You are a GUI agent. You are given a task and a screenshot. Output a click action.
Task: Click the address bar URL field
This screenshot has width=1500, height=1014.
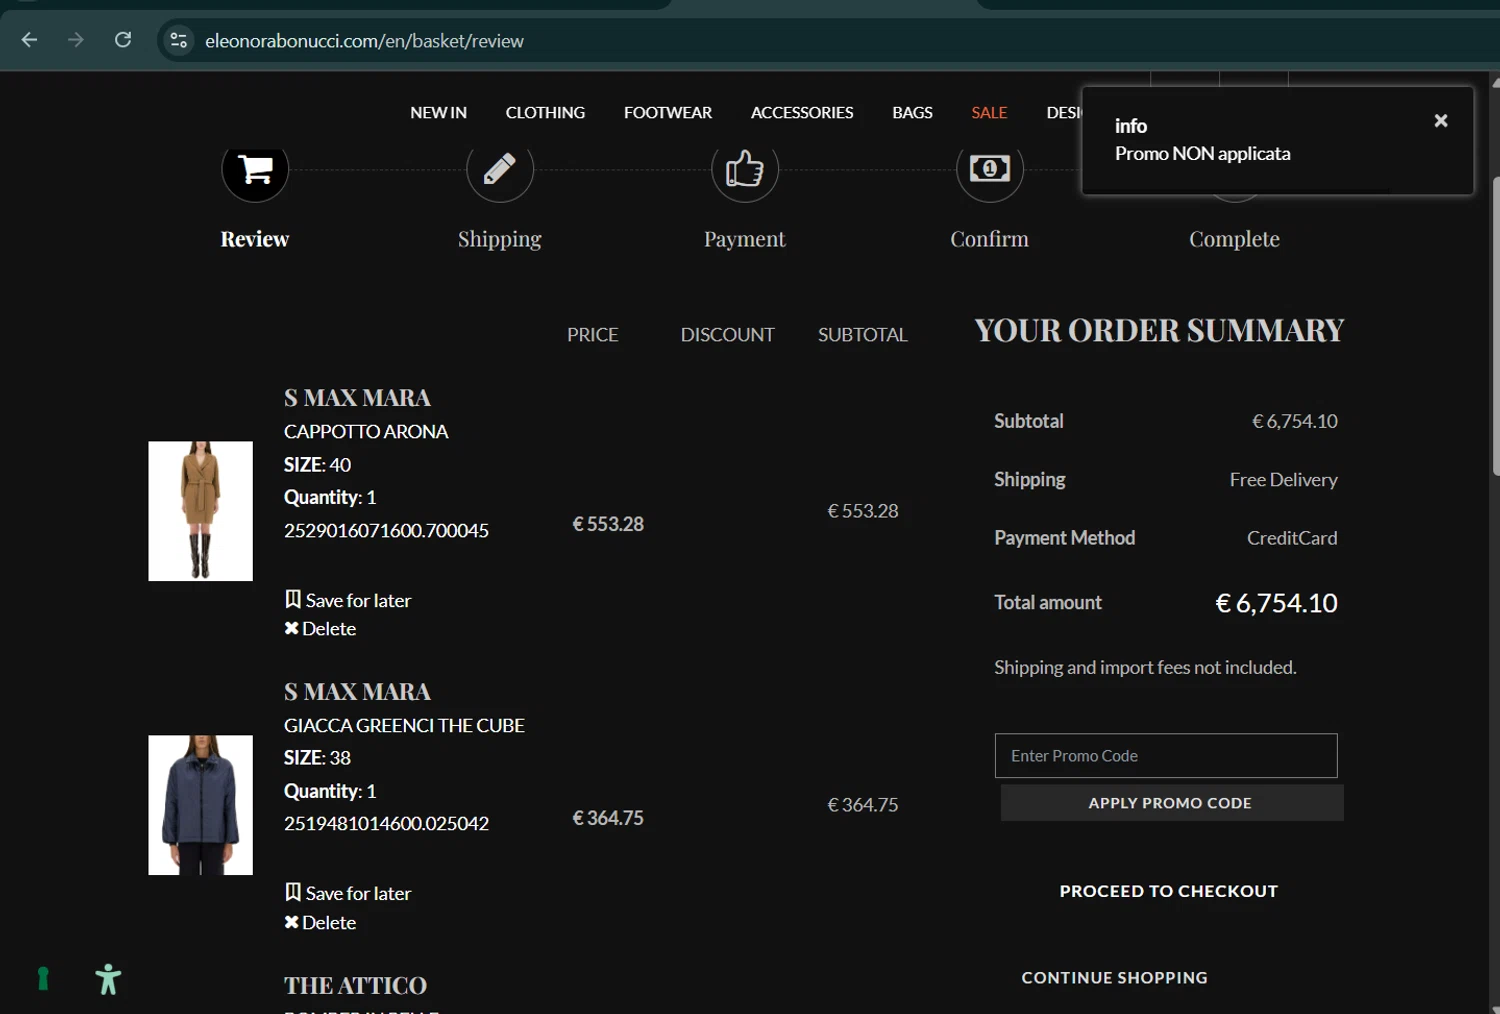click(364, 41)
